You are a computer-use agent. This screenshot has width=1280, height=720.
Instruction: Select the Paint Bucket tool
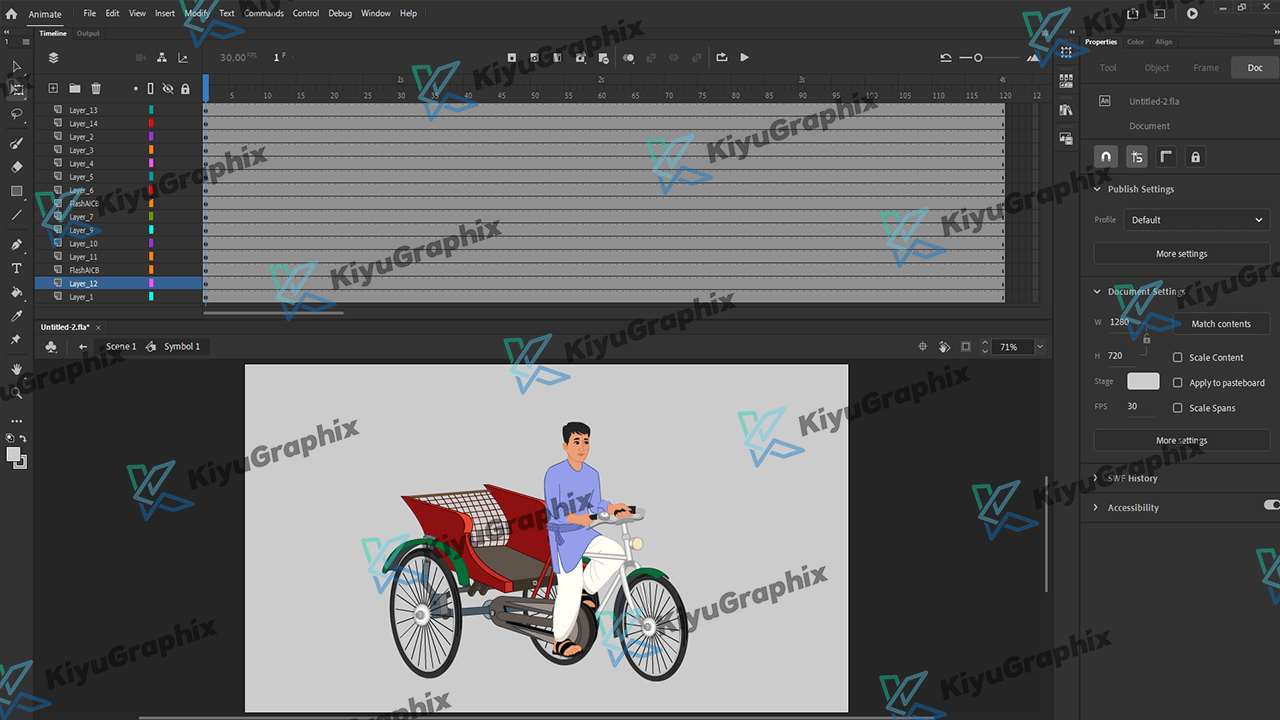[x=16, y=293]
